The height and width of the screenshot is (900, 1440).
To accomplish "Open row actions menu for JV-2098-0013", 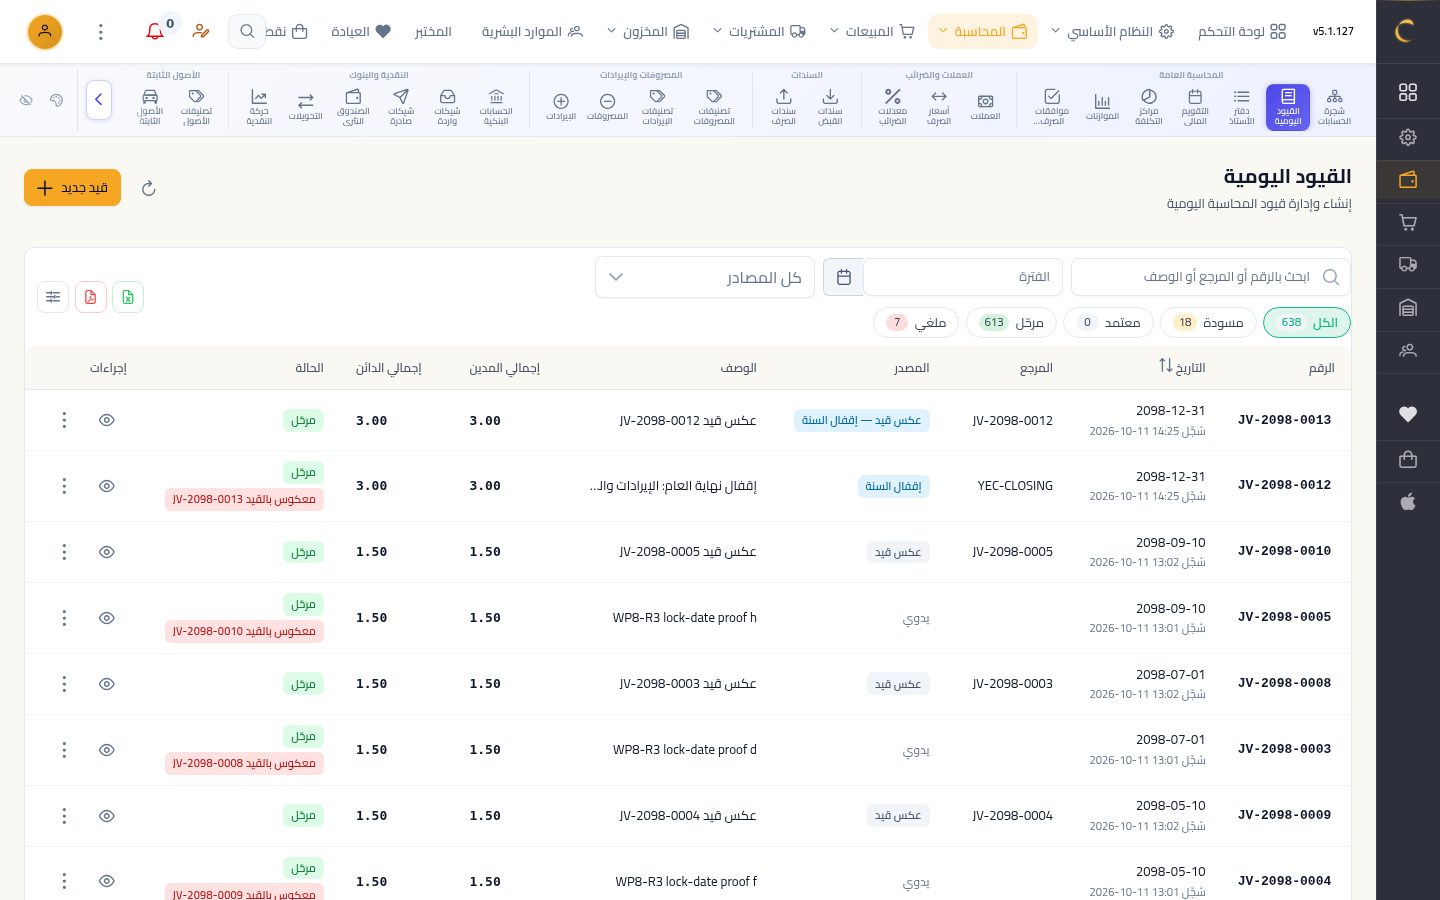I will 64,420.
